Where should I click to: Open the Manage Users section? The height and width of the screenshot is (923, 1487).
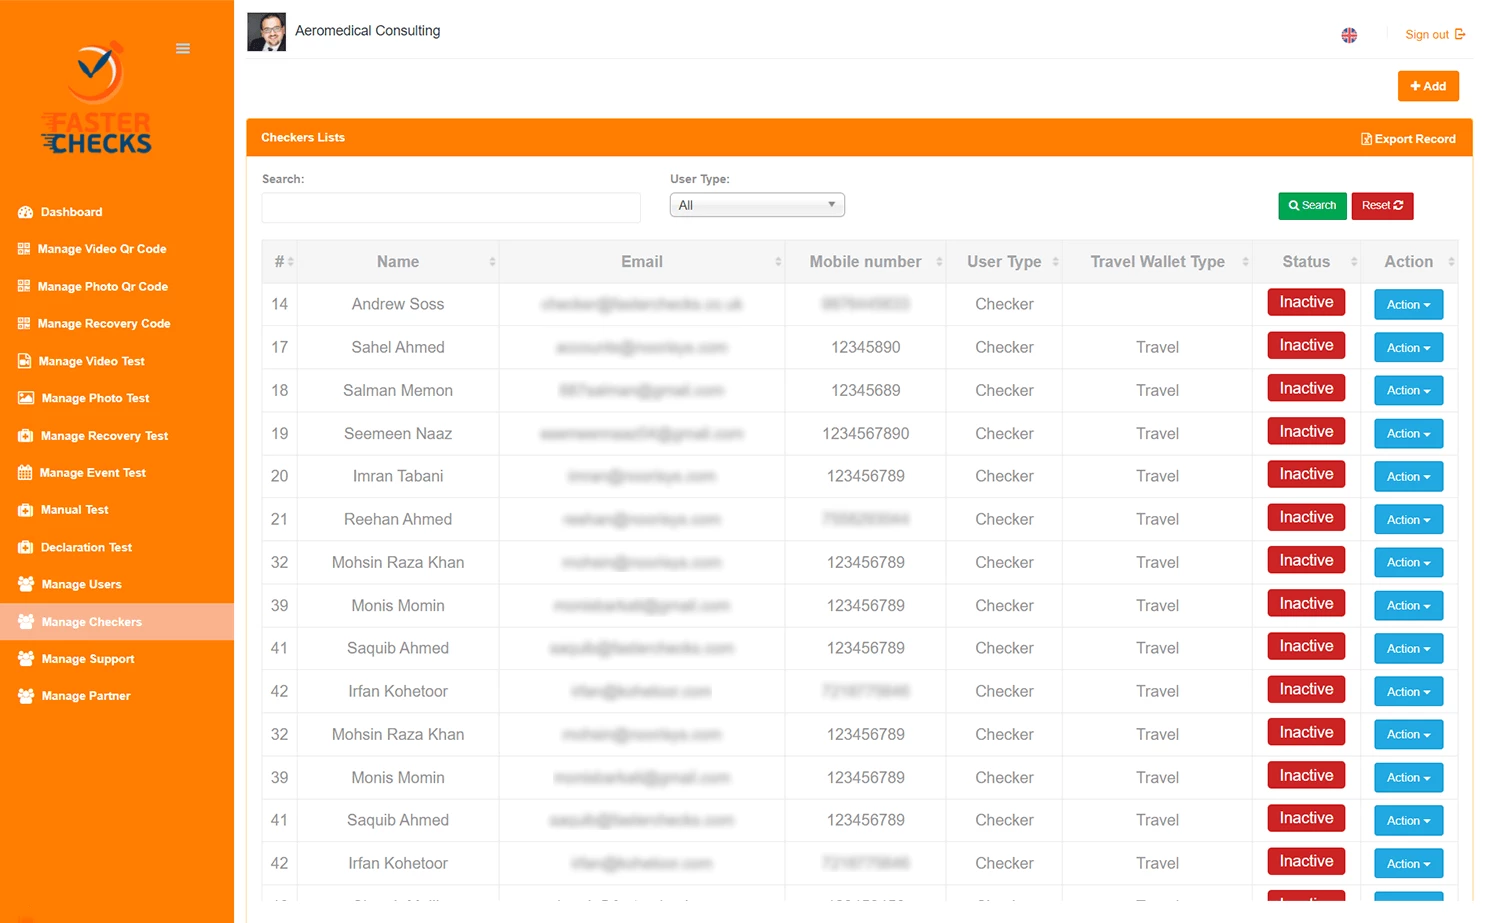tap(81, 584)
